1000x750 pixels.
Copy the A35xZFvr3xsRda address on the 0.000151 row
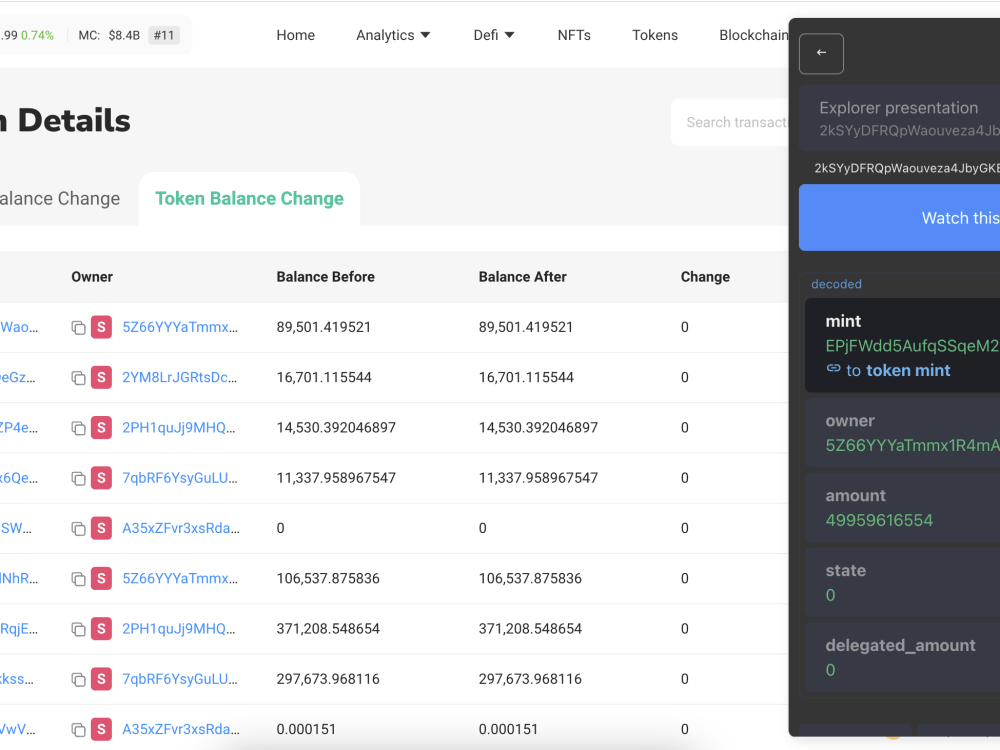[78, 729]
